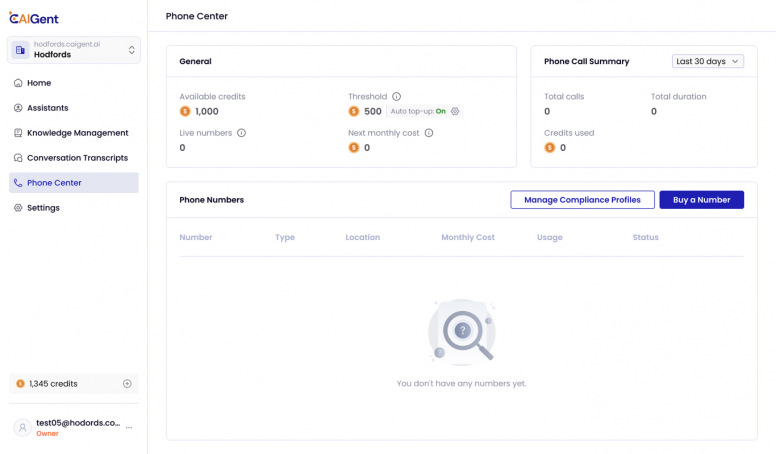Screen dimensions: 776x454
Task: Click the CAIGent logo
Action: [x=36, y=16]
